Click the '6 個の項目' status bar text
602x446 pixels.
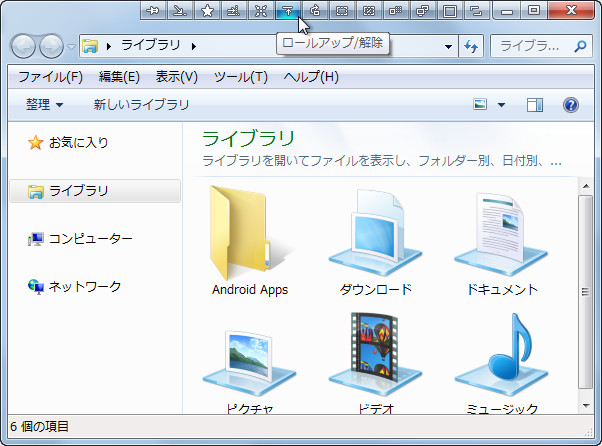click(40, 426)
